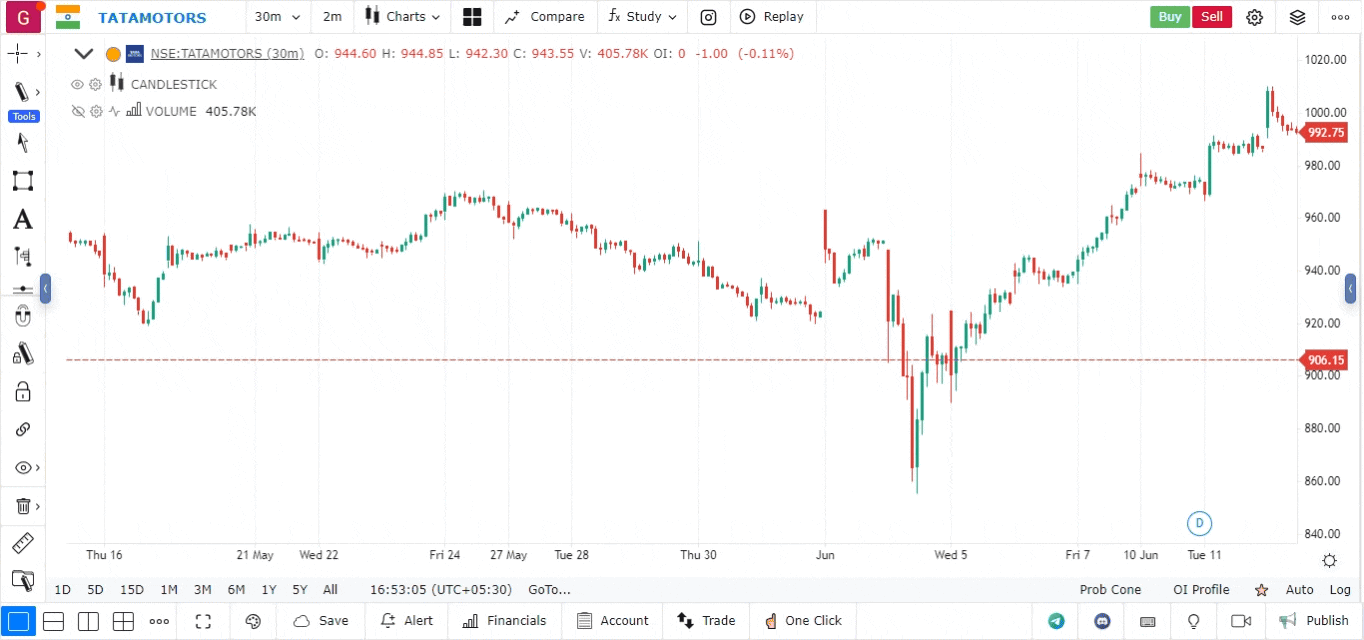Click the Buy button

pyautogui.click(x=1169, y=17)
